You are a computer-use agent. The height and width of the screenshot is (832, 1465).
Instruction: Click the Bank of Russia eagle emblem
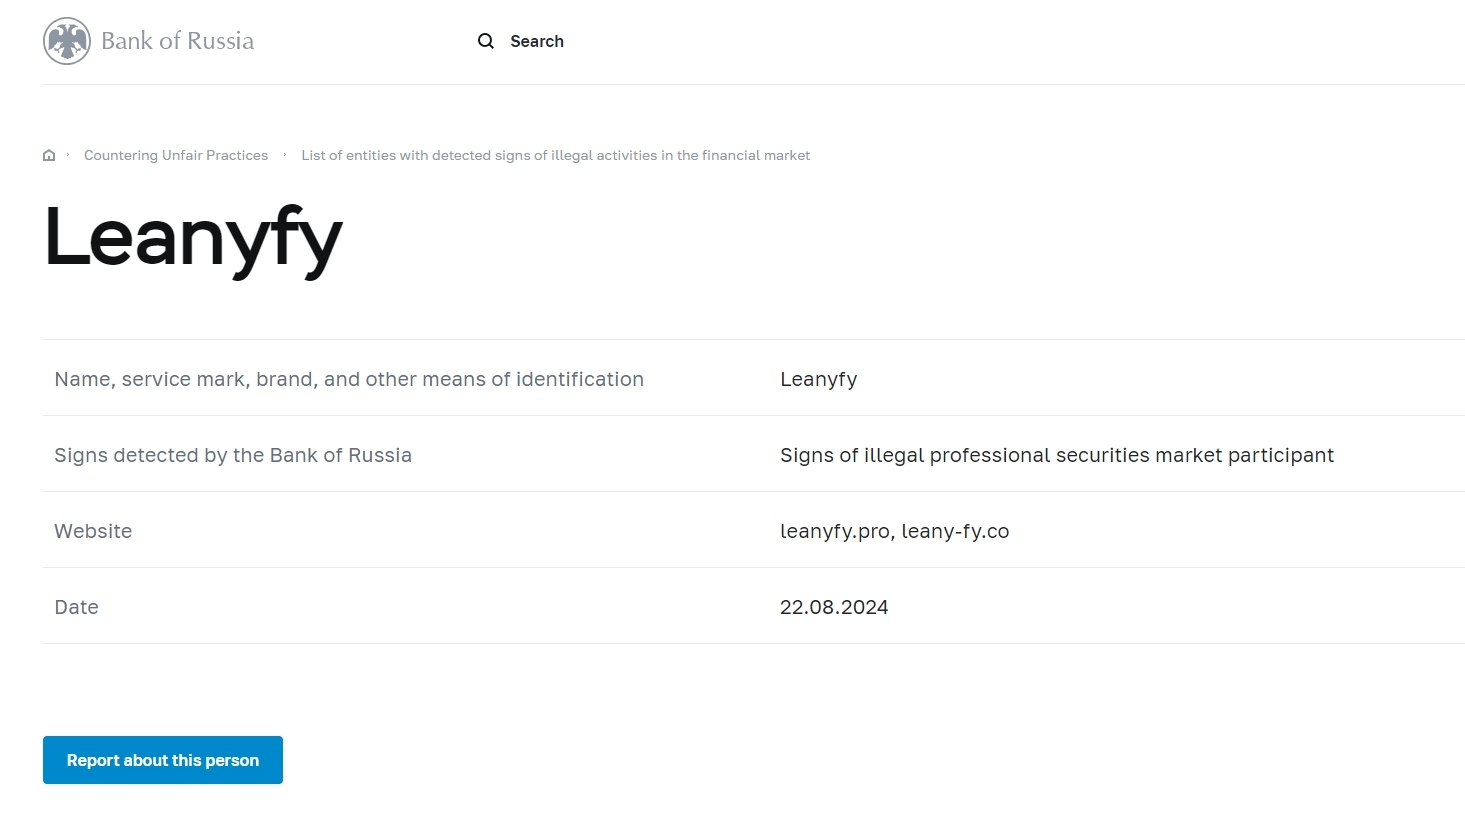point(67,41)
